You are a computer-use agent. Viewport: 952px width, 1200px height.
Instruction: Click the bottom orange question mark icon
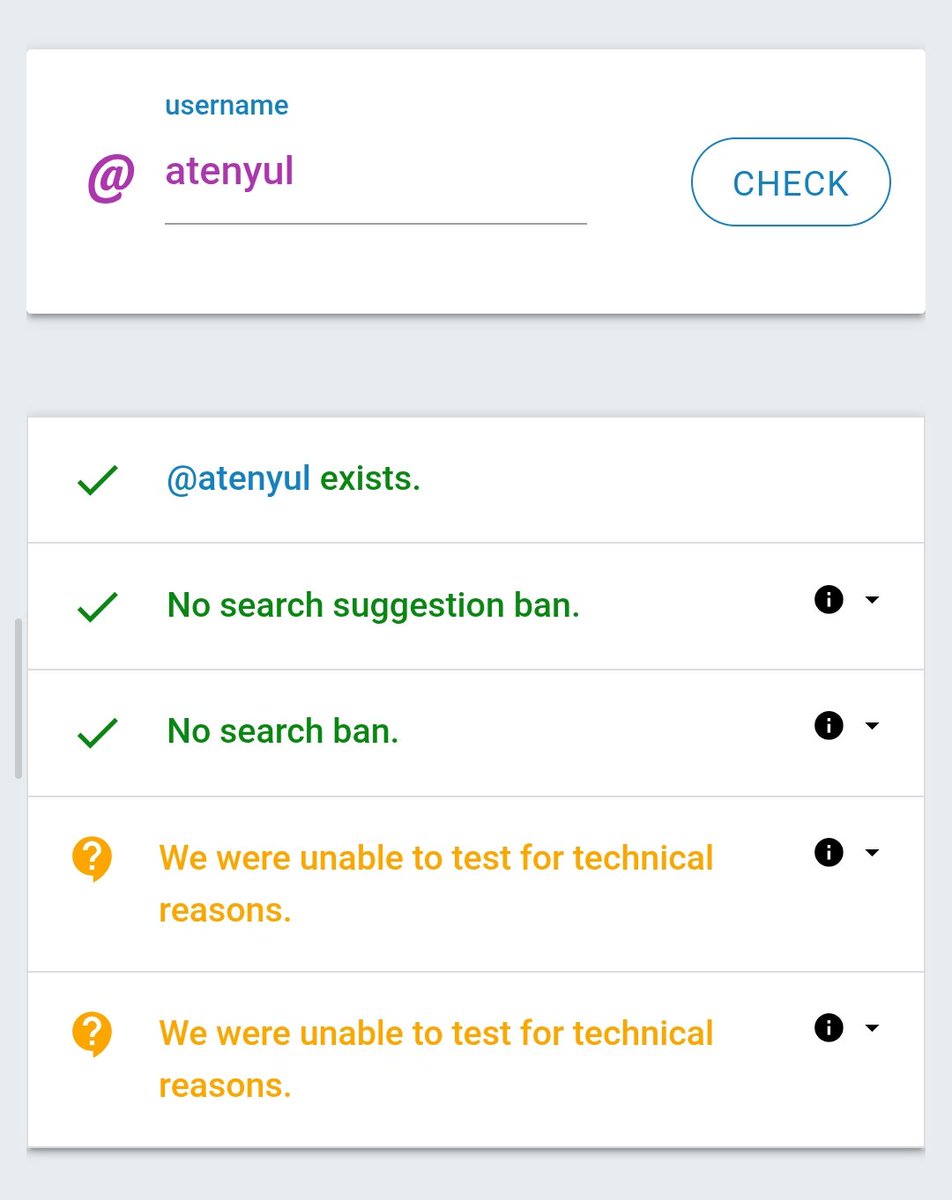[92, 1034]
